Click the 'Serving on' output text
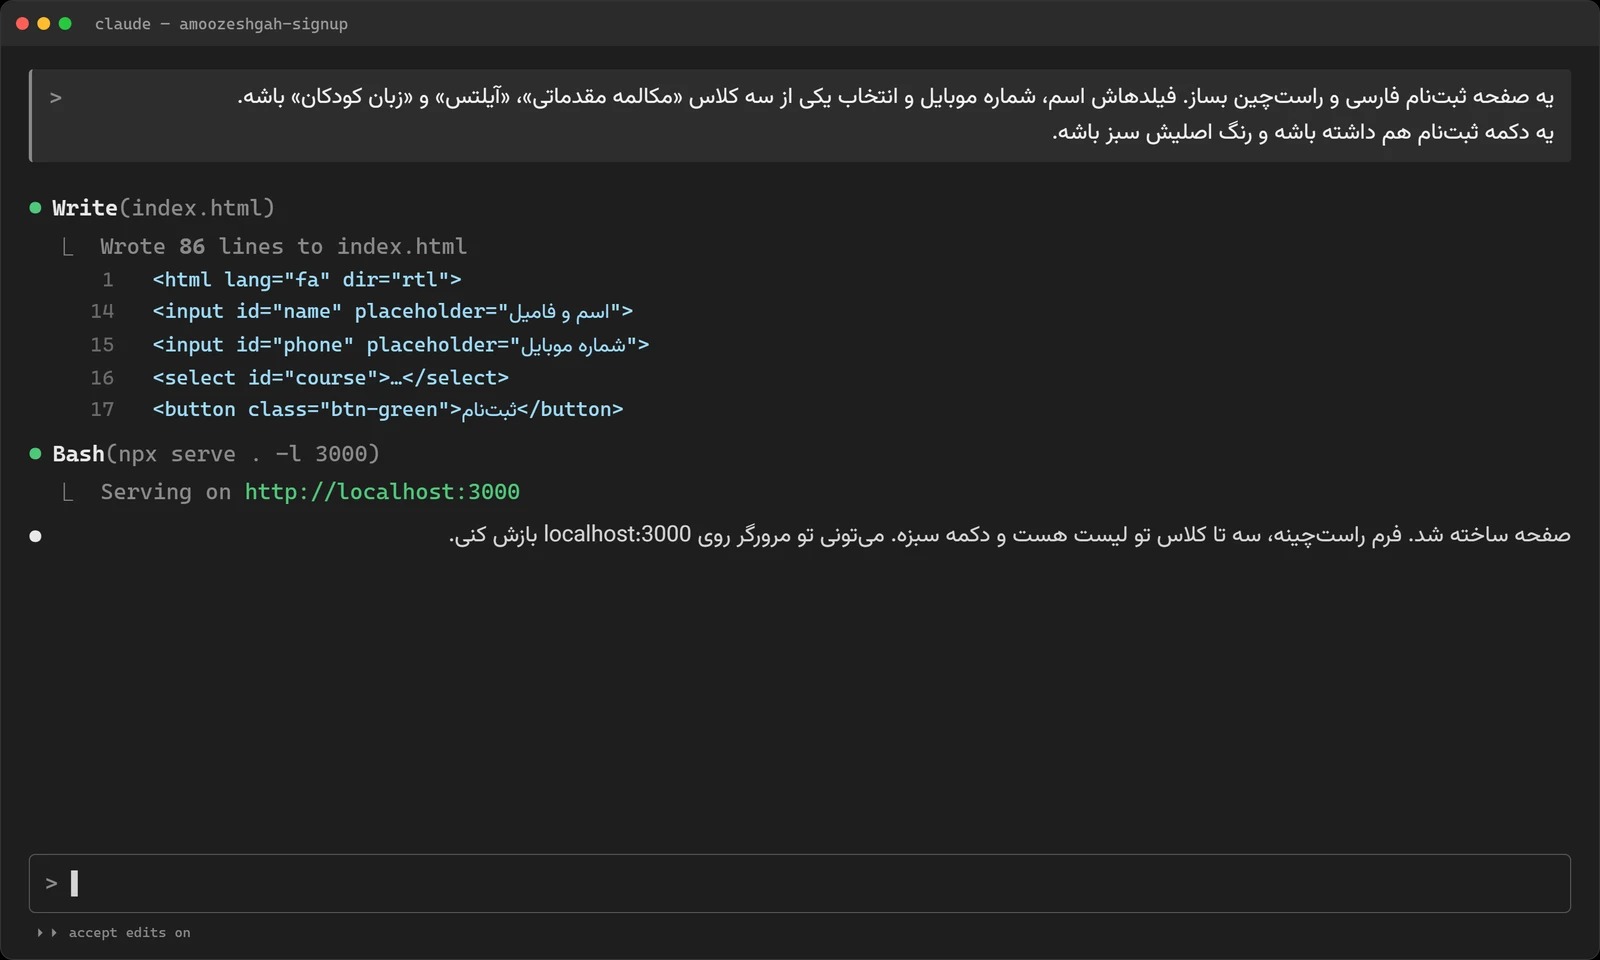This screenshot has width=1600, height=960. pyautogui.click(x=165, y=492)
